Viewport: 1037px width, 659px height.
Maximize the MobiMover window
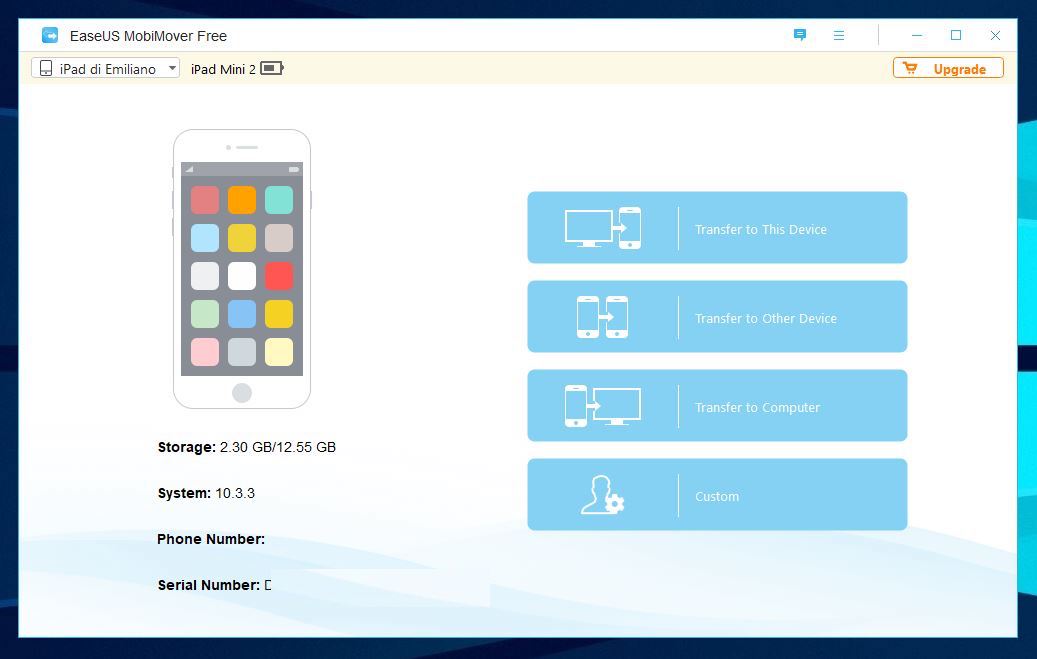(956, 35)
